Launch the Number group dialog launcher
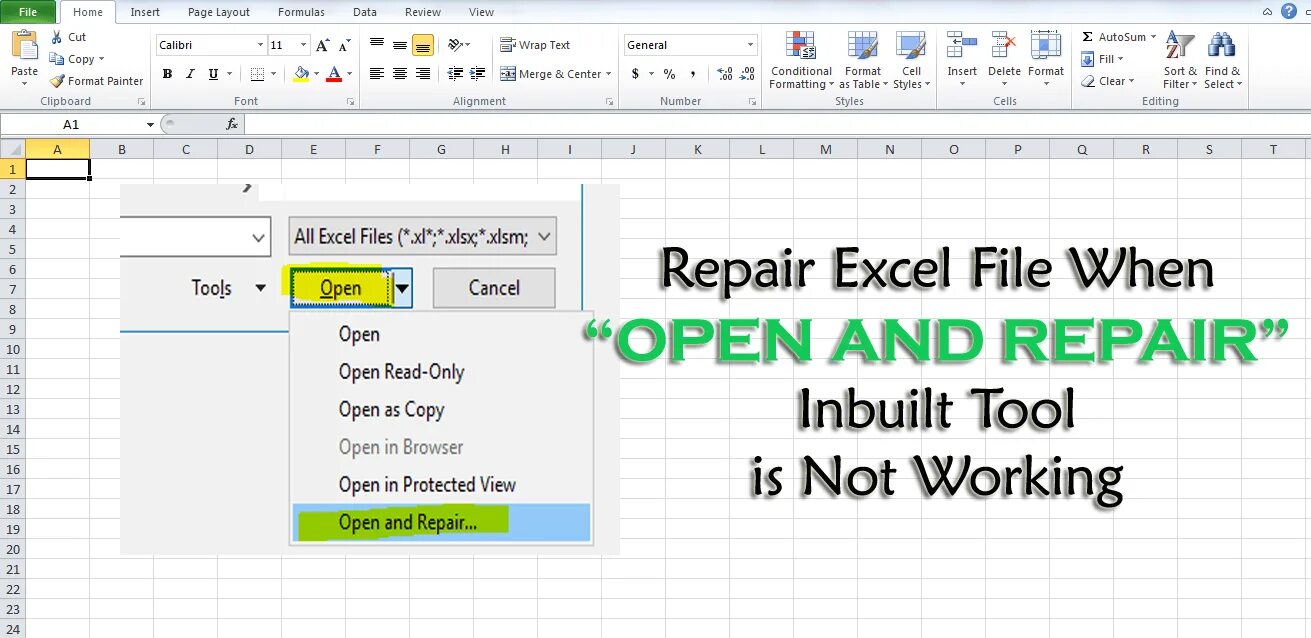 point(751,102)
